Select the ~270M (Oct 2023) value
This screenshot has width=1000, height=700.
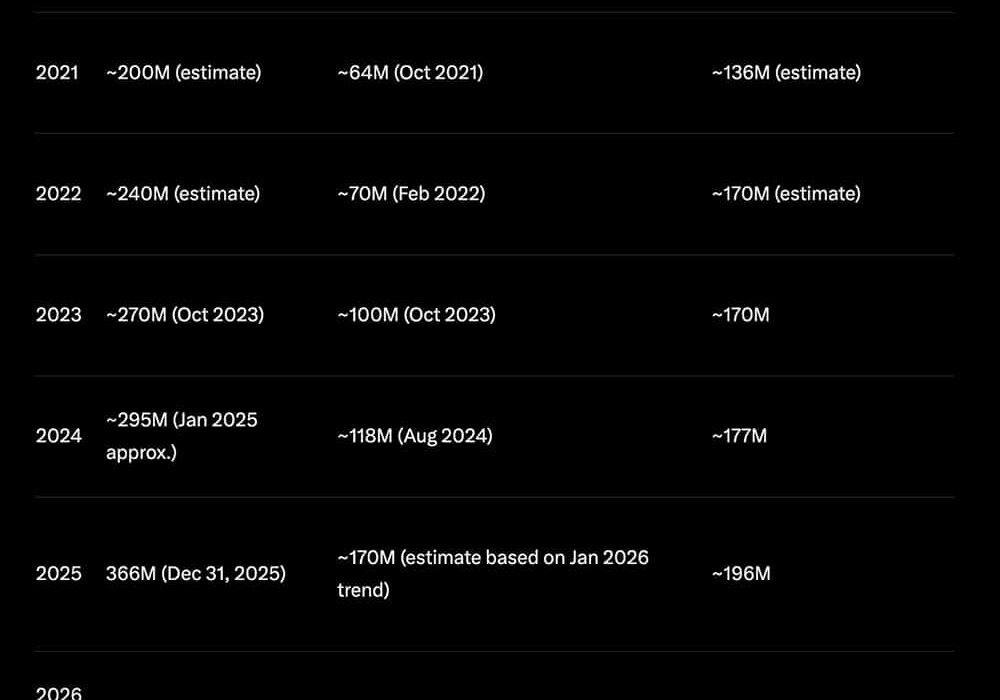[185, 315]
